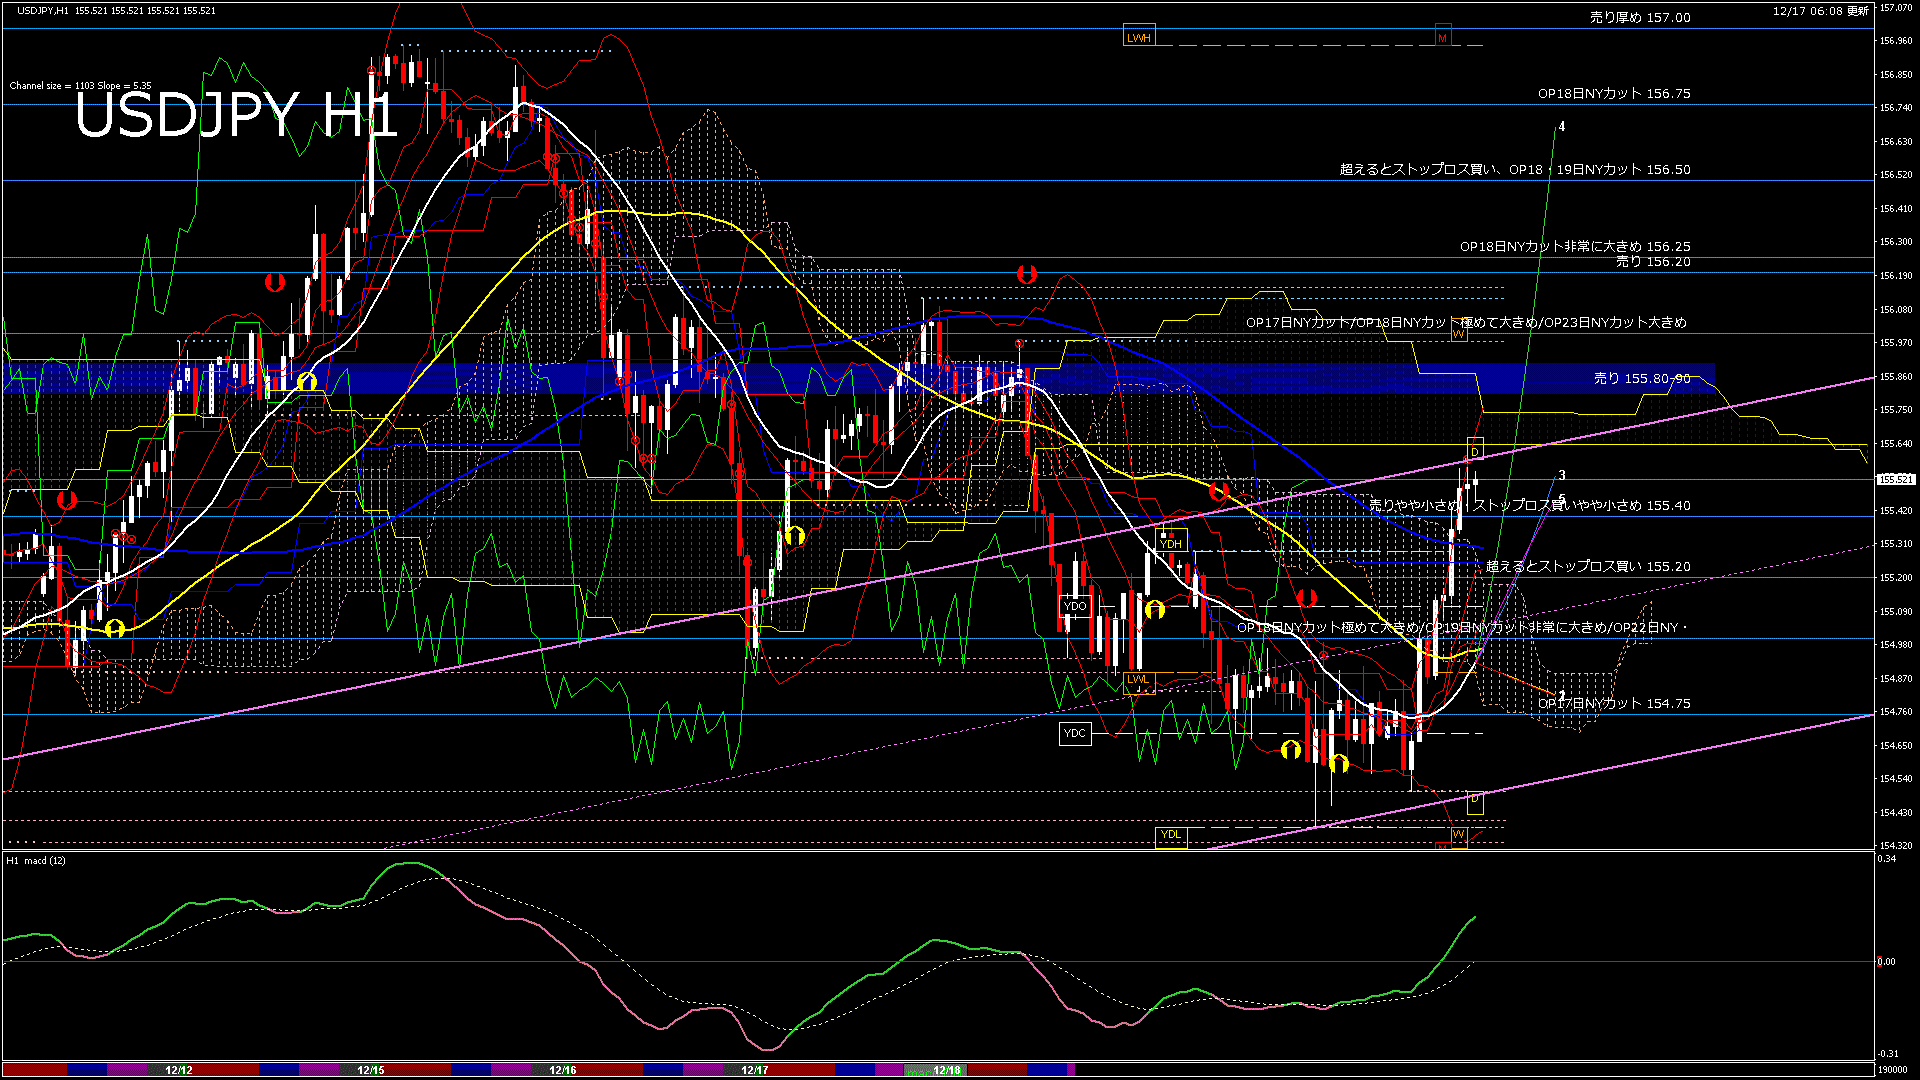Image resolution: width=1920 pixels, height=1080 pixels.
Task: Click the orange W box next to YDL line
Action: pos(1458,835)
